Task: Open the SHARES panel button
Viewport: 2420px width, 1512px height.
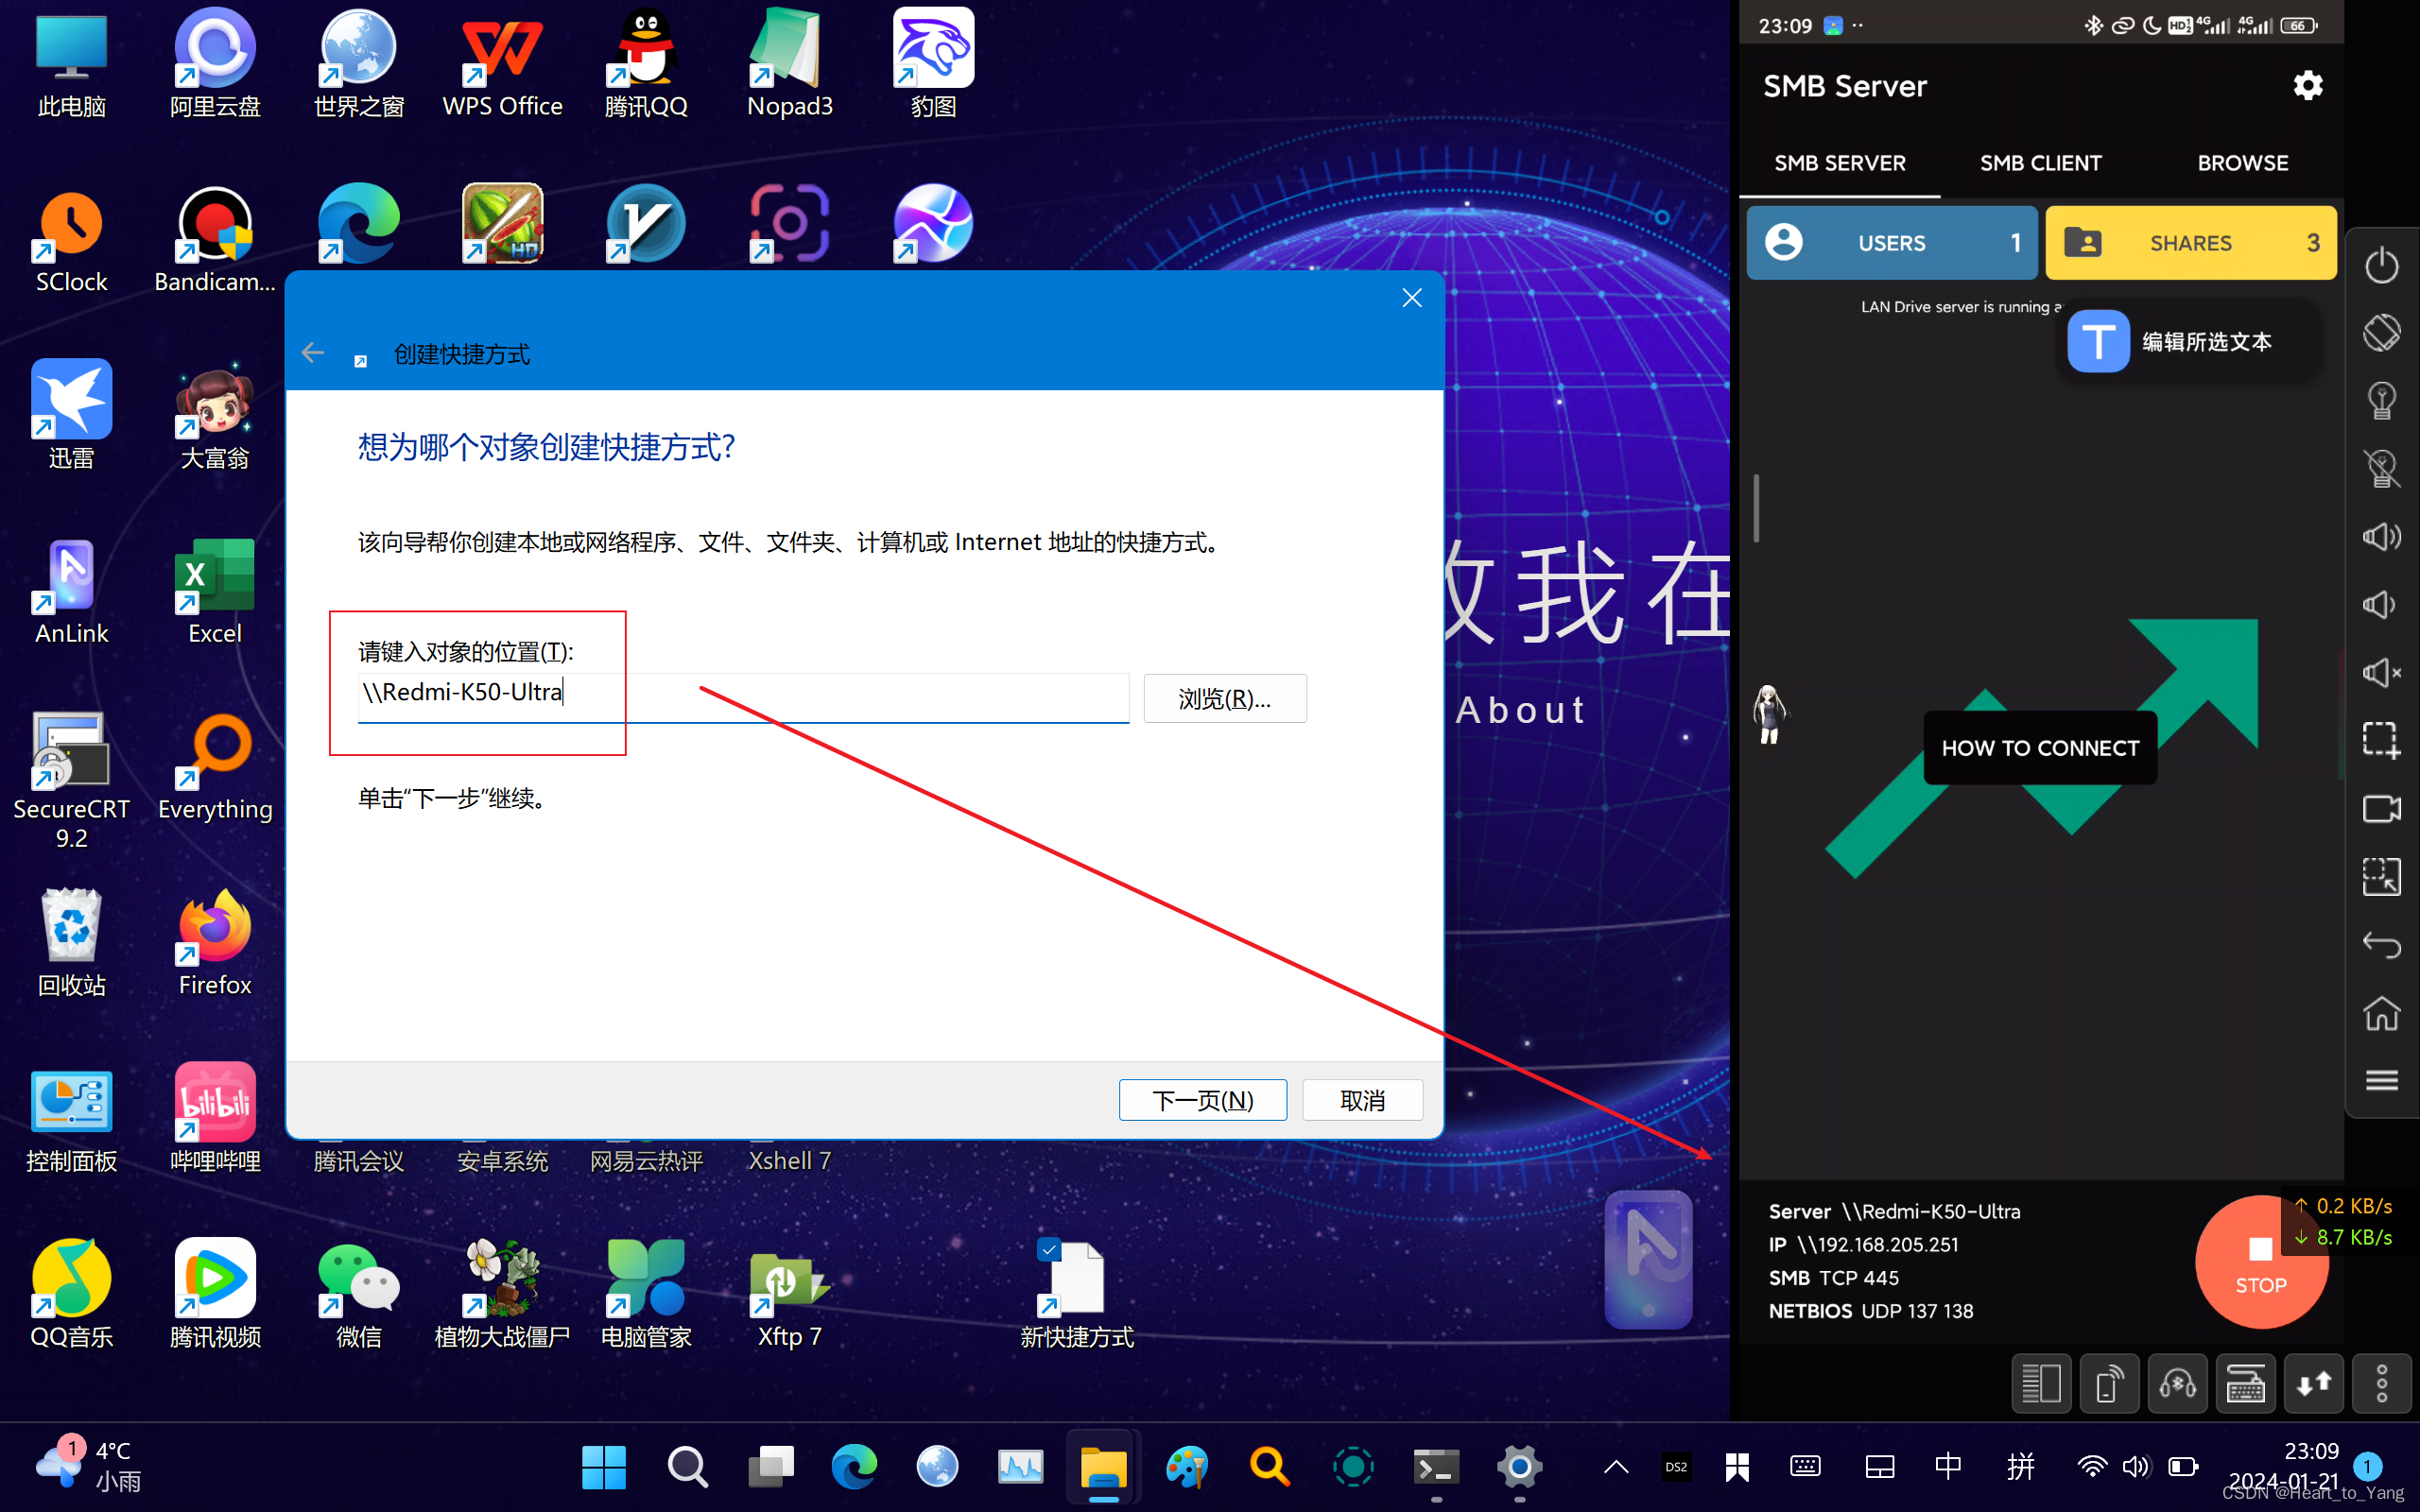Action: (2190, 243)
